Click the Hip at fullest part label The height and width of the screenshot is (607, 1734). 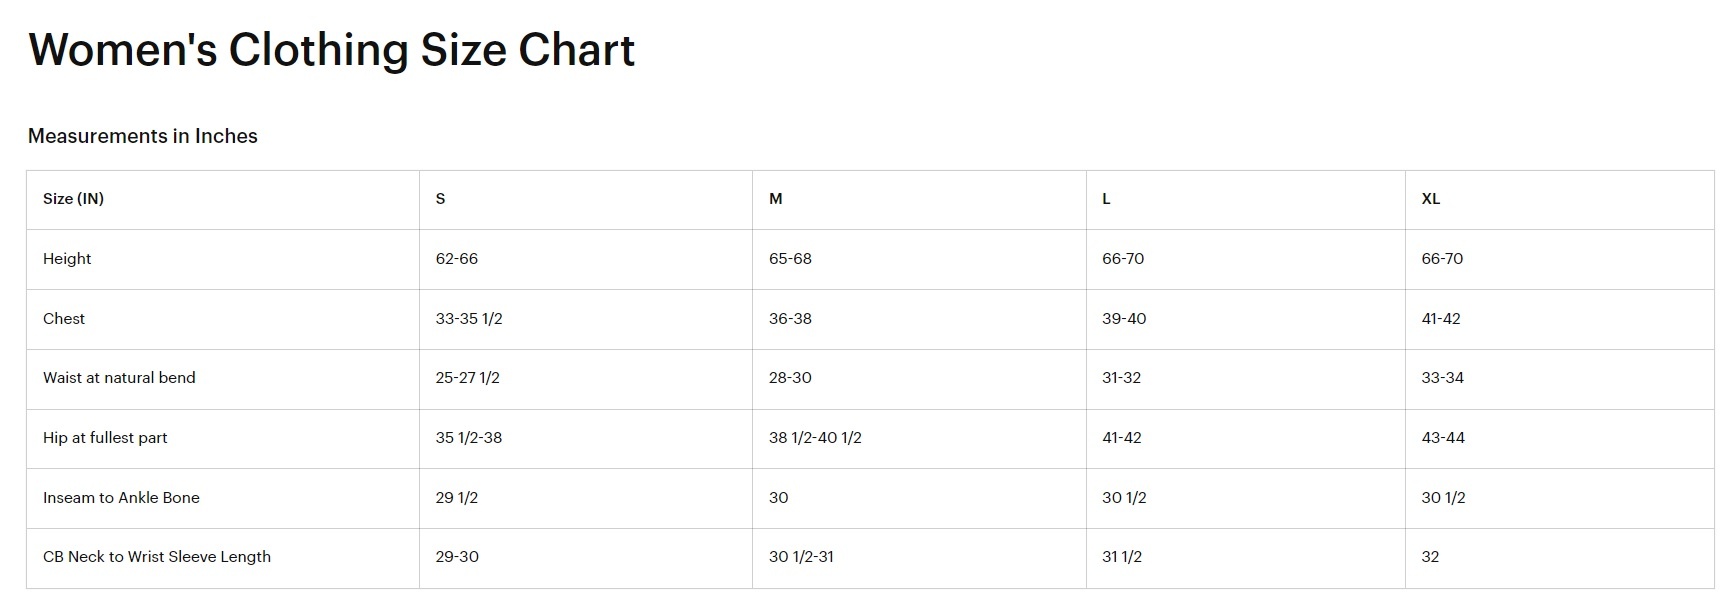pyautogui.click(x=105, y=438)
